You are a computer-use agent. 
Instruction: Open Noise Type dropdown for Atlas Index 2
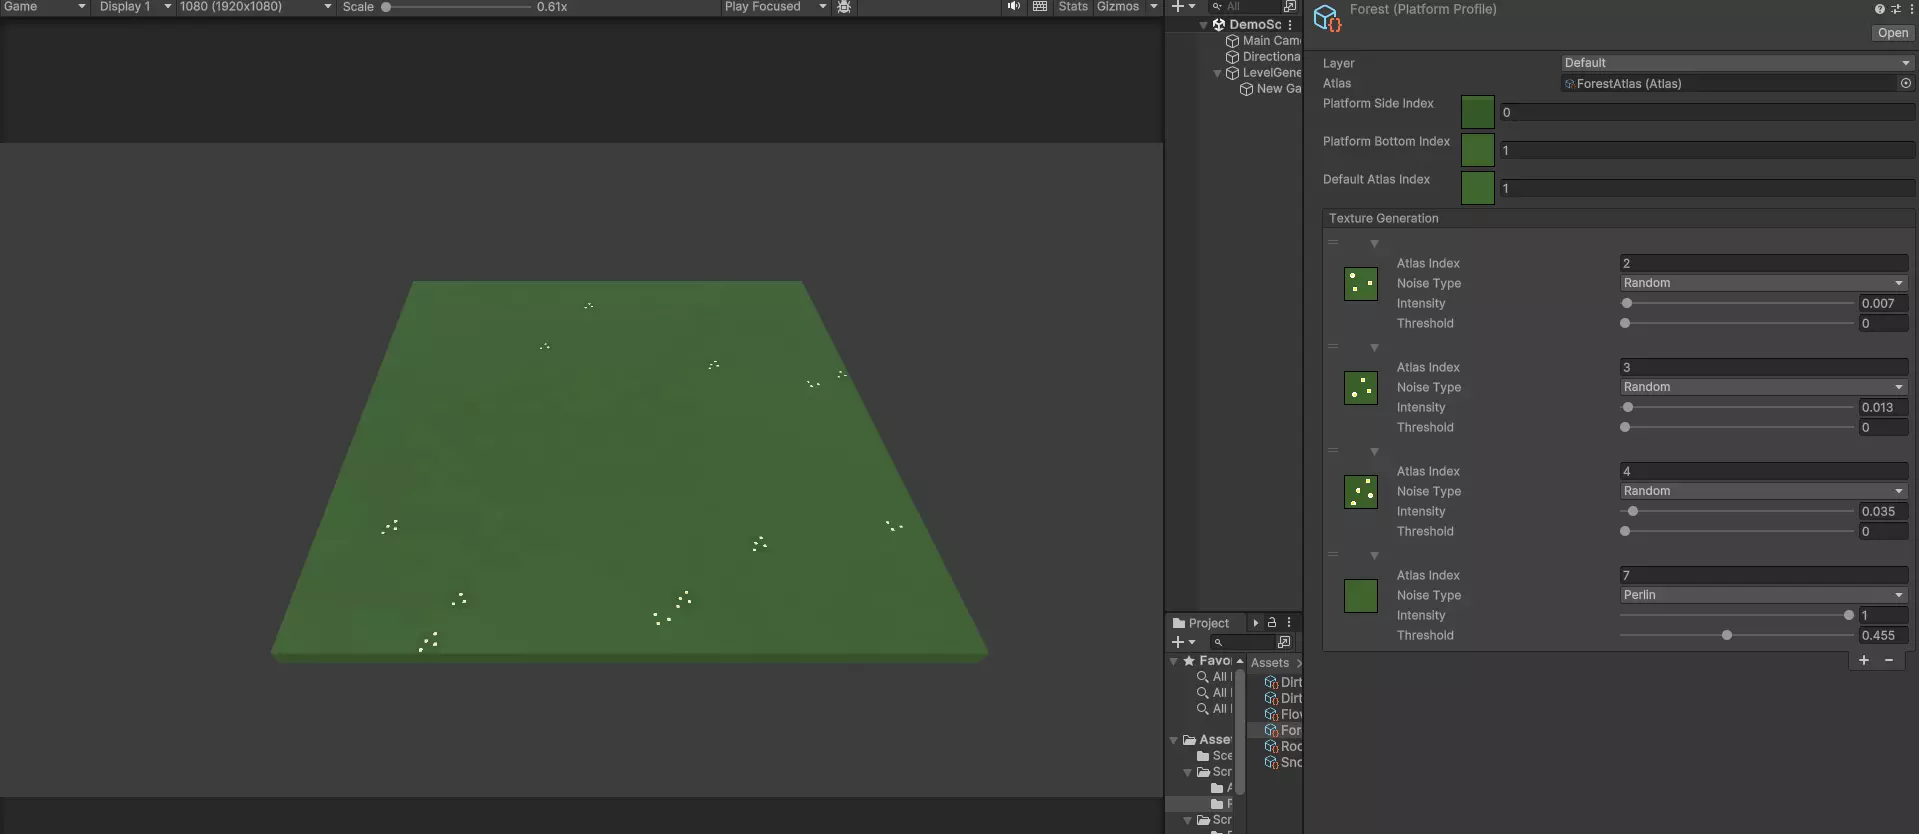(x=1764, y=283)
